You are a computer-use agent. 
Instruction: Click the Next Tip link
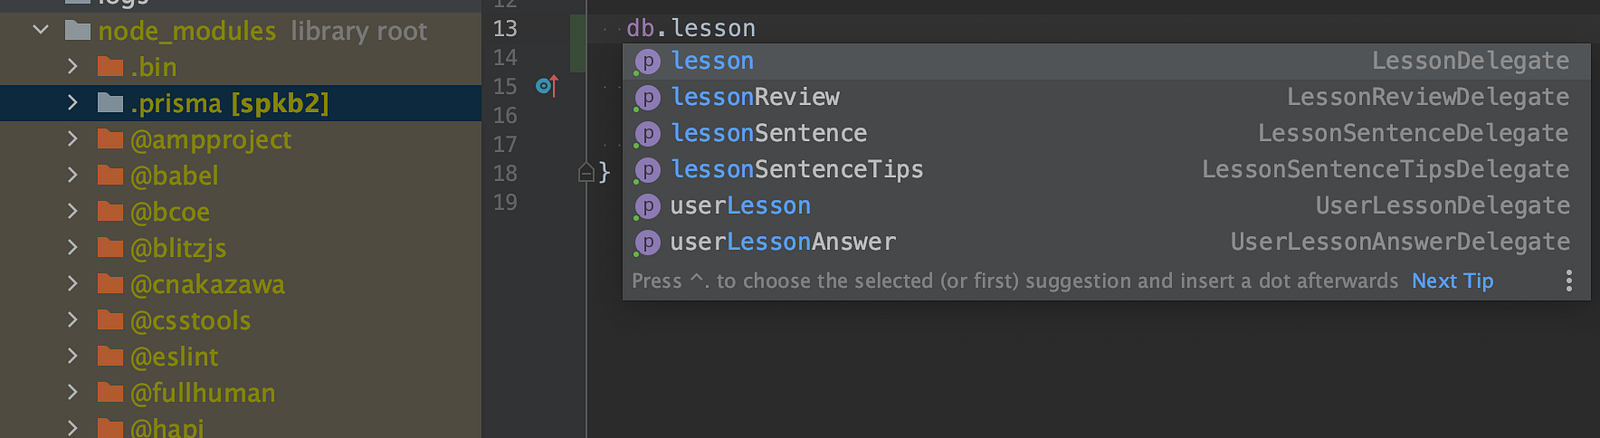[1452, 281]
